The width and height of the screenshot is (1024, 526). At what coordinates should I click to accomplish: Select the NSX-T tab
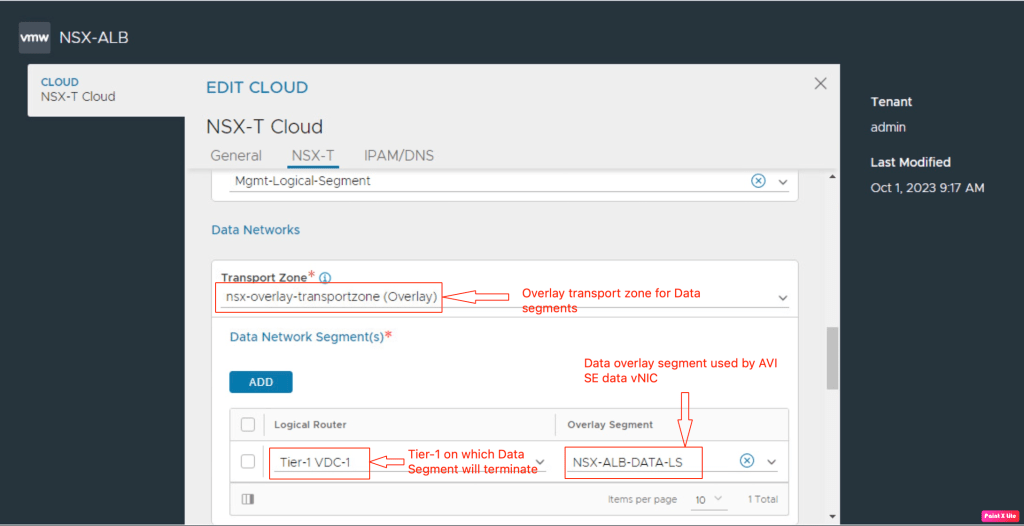[312, 156]
